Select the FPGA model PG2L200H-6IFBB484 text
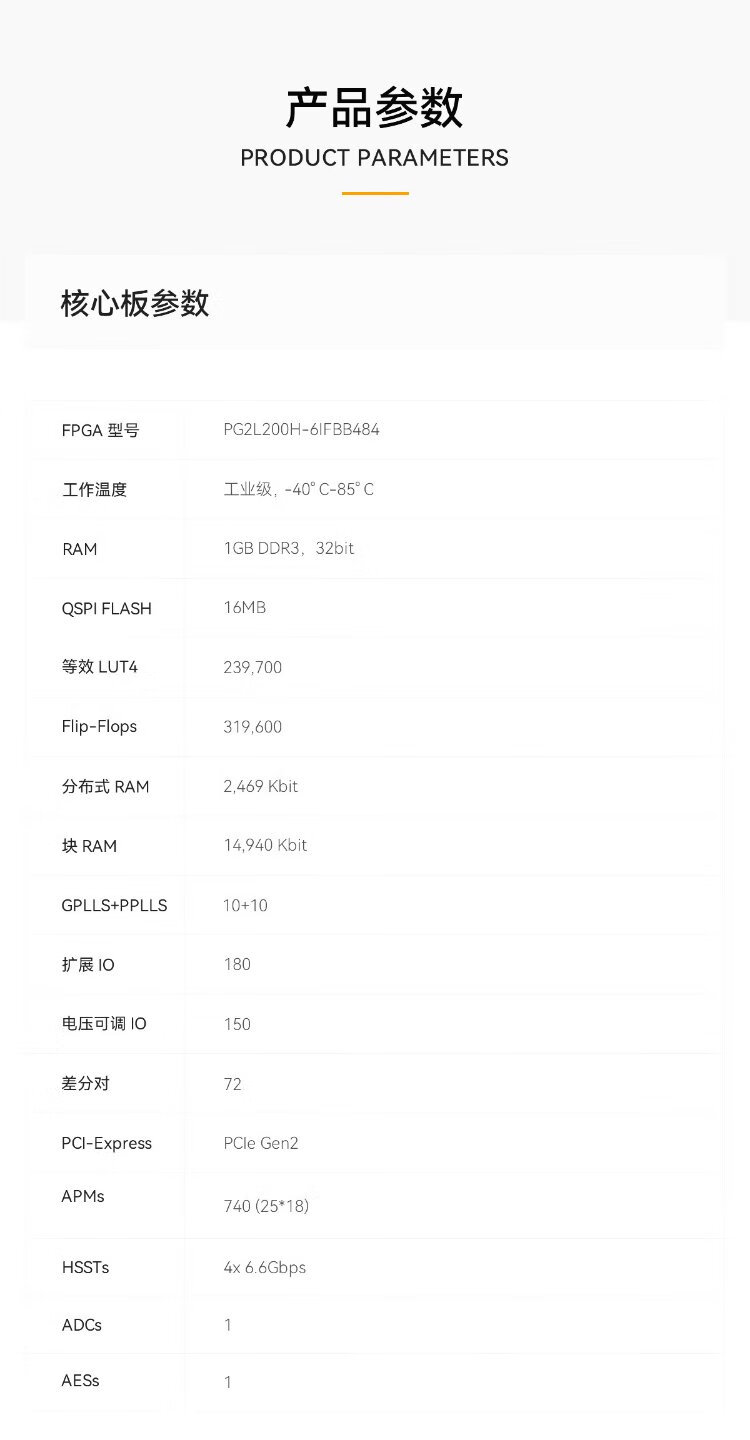The height and width of the screenshot is (1440, 750). 301,430
